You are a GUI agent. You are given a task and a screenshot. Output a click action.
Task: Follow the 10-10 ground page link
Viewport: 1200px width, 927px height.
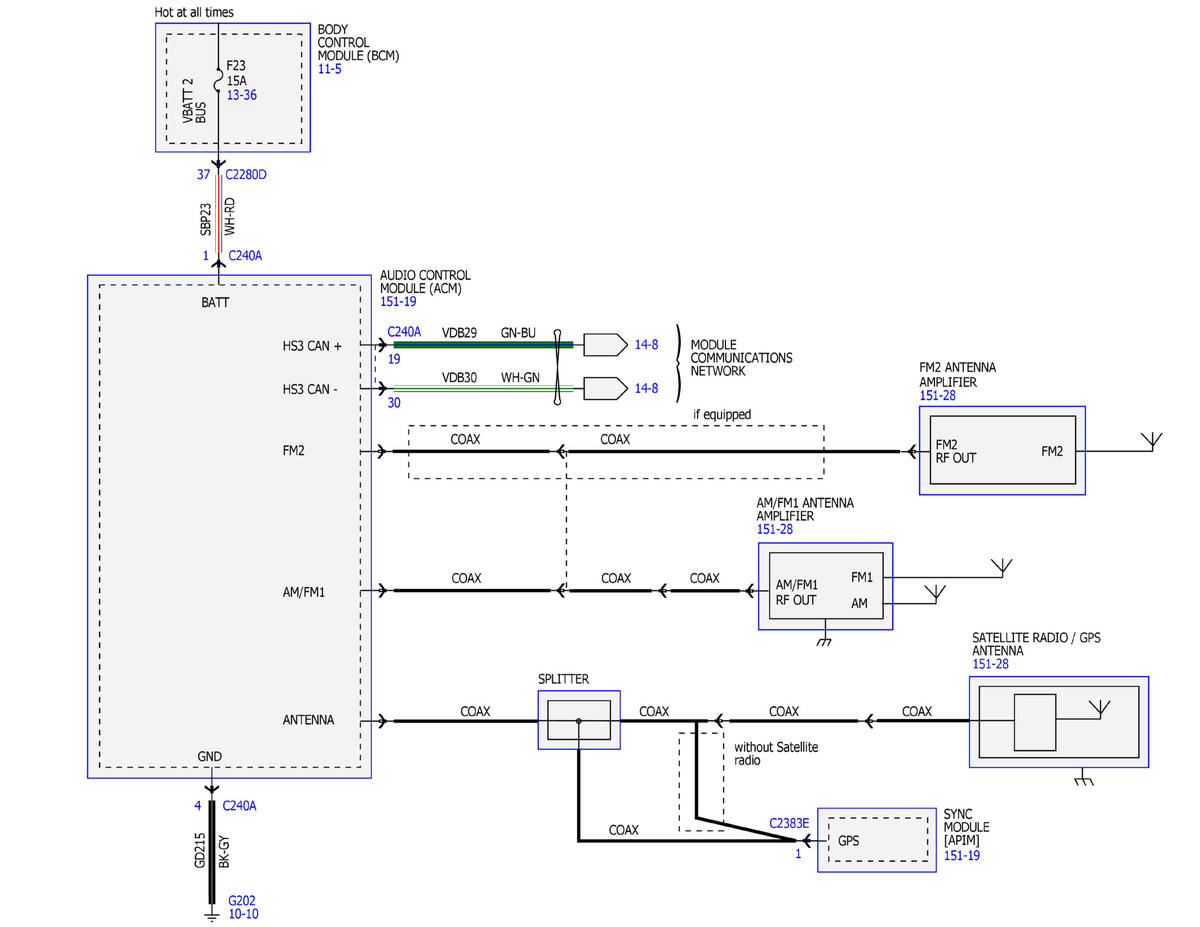244,914
